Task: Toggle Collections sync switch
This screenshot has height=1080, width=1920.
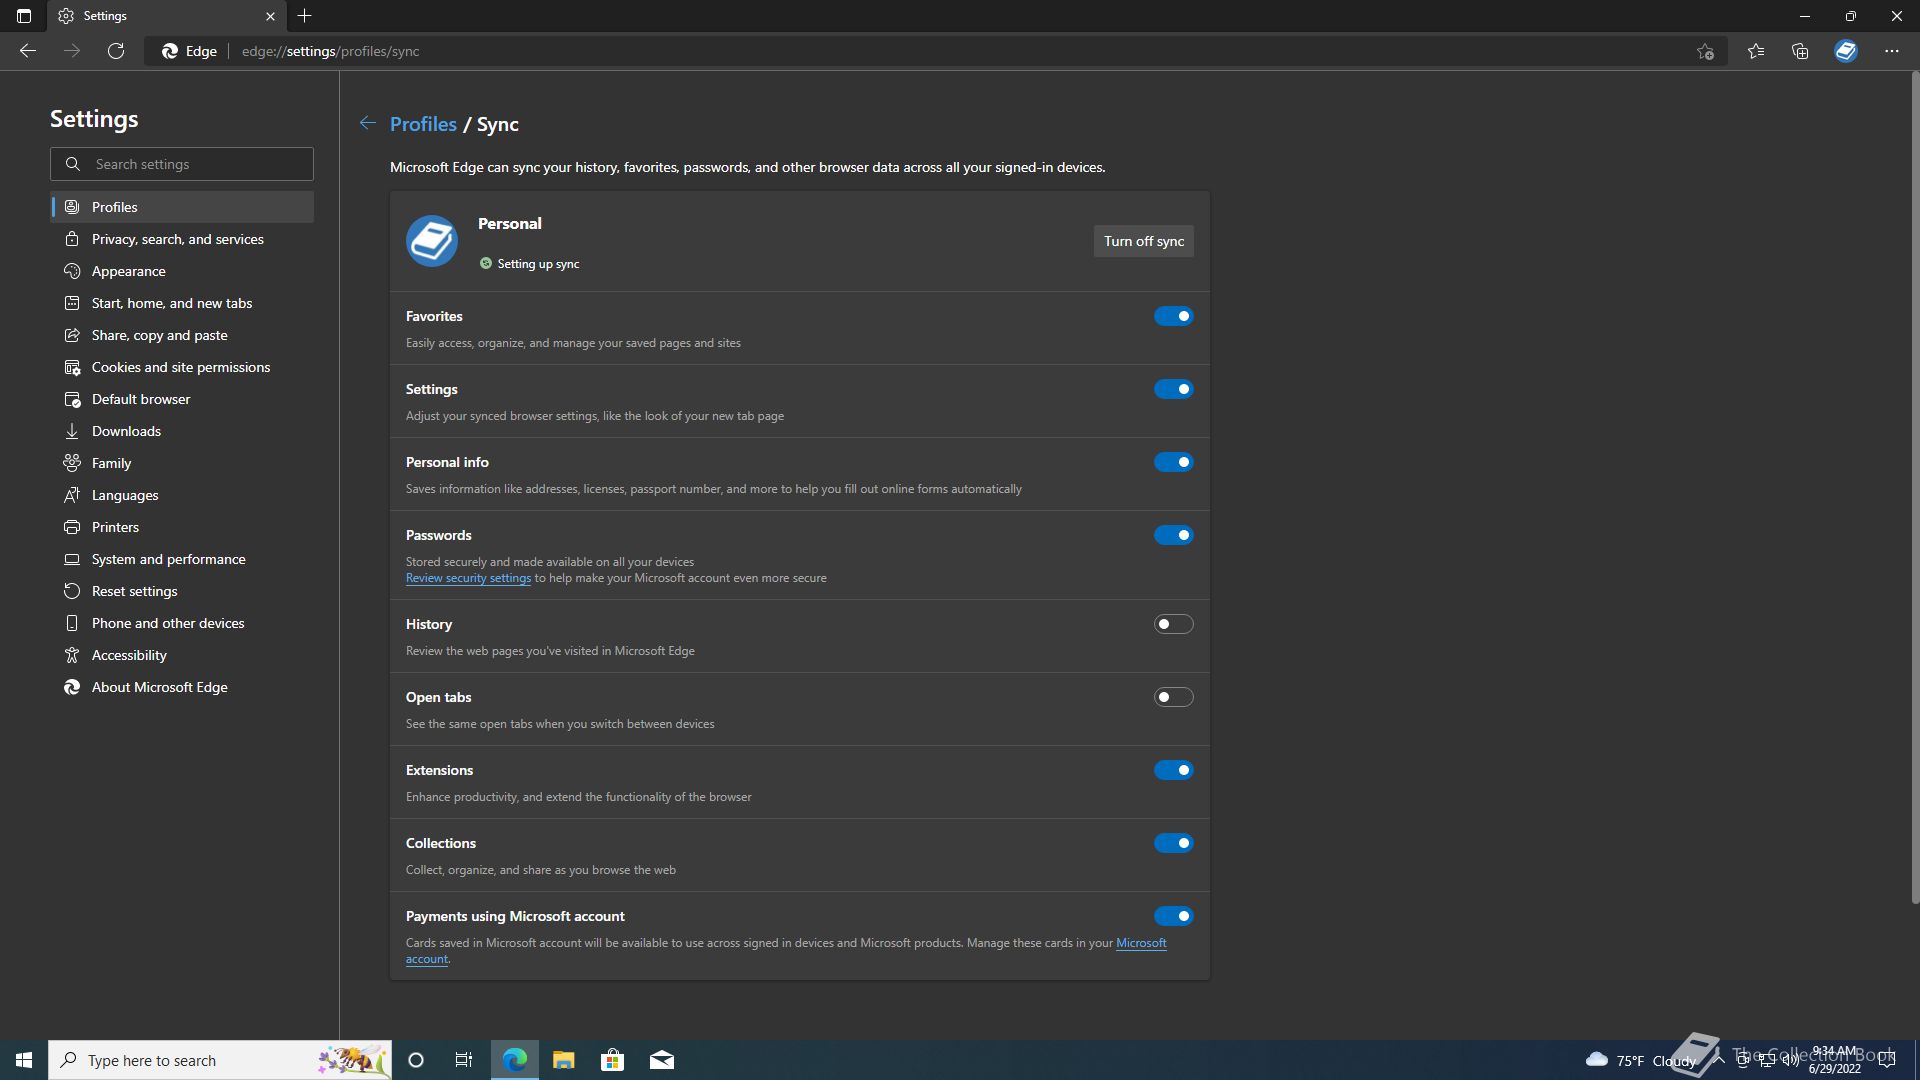Action: click(x=1173, y=843)
